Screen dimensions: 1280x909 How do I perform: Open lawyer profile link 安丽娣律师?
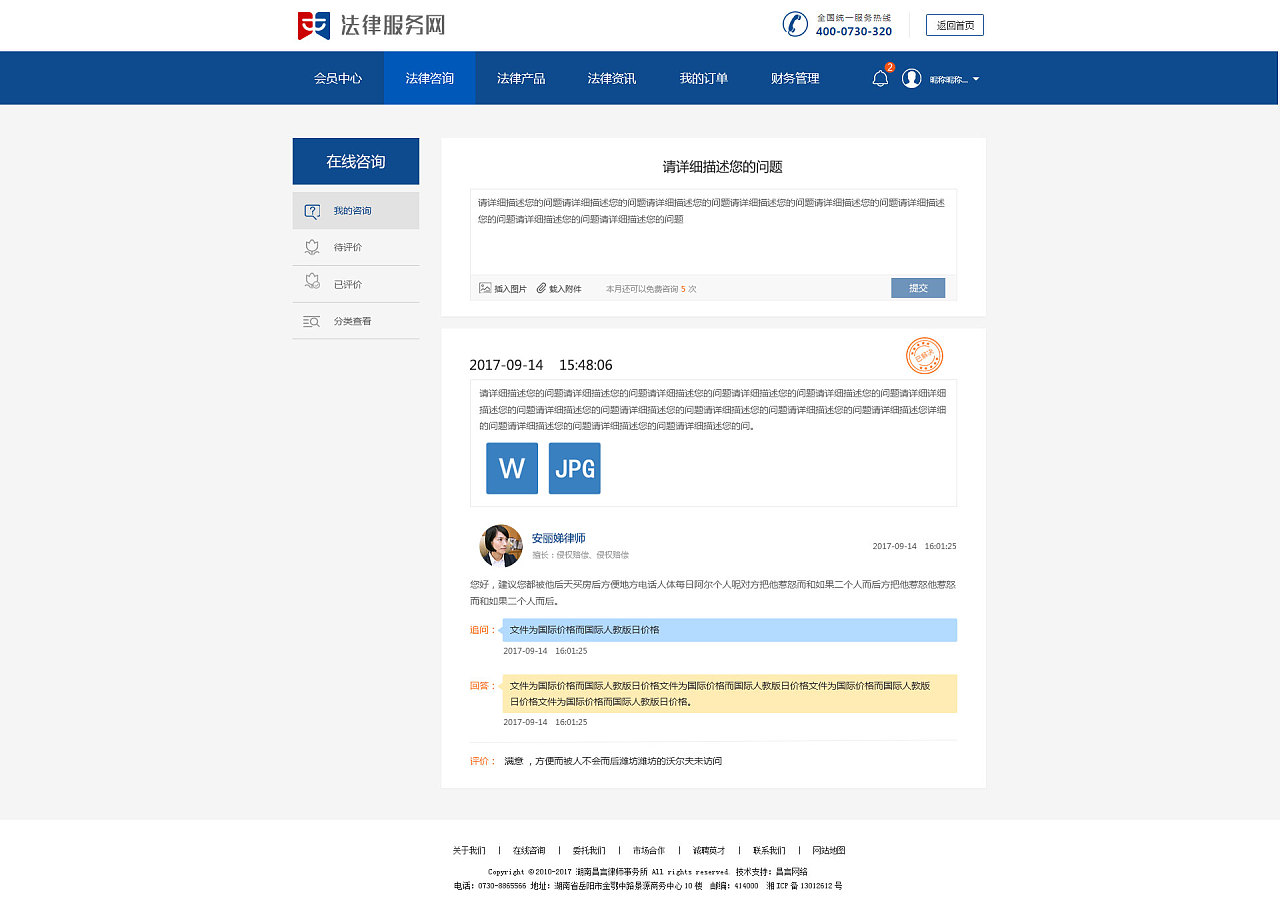coord(560,537)
